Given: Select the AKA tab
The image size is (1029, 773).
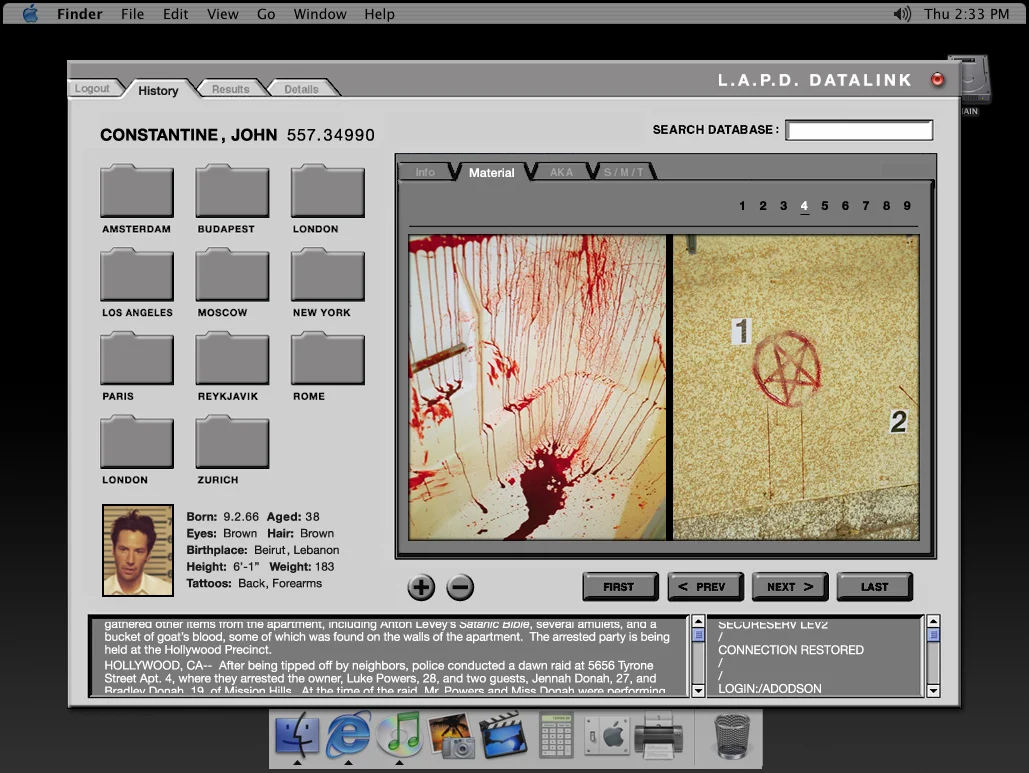Looking at the screenshot, I should tap(561, 172).
